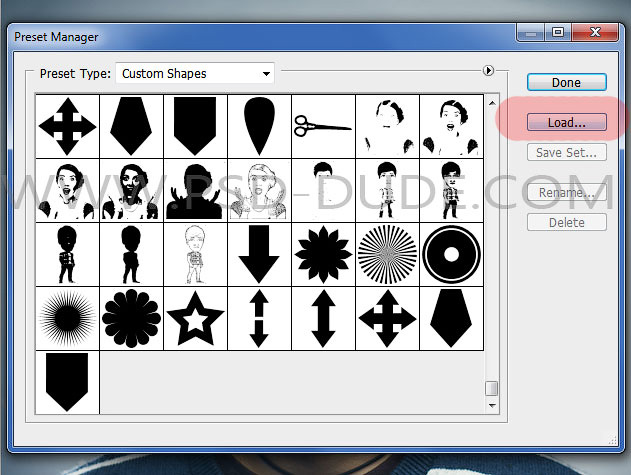Open the Preset Type dropdown
The height and width of the screenshot is (475, 631).
coord(195,74)
